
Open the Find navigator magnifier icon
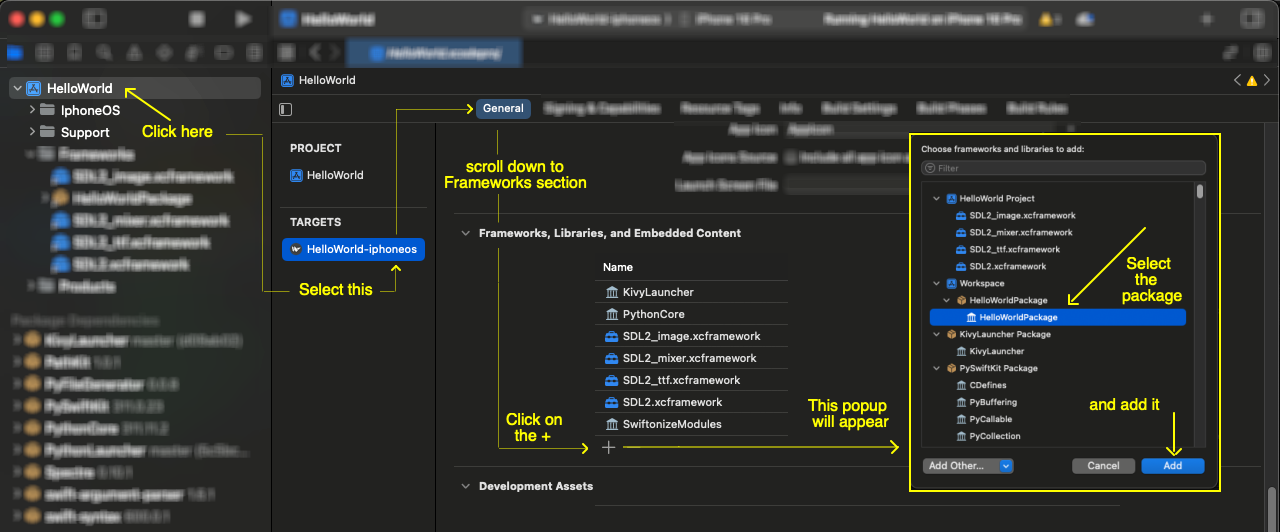(x=104, y=52)
